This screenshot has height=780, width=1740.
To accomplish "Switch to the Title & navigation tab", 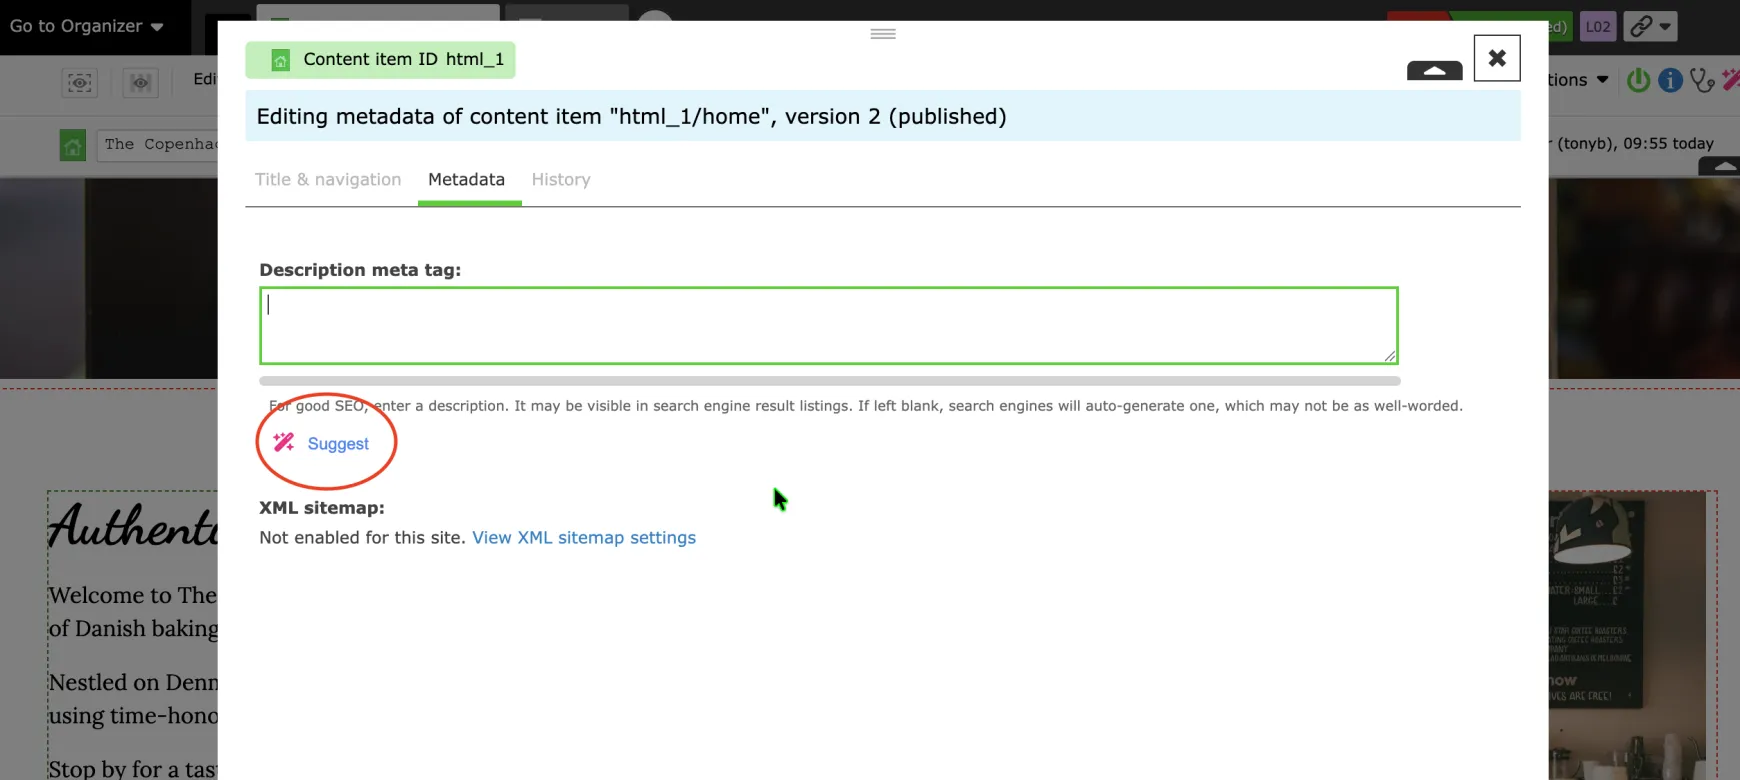I will tap(328, 180).
